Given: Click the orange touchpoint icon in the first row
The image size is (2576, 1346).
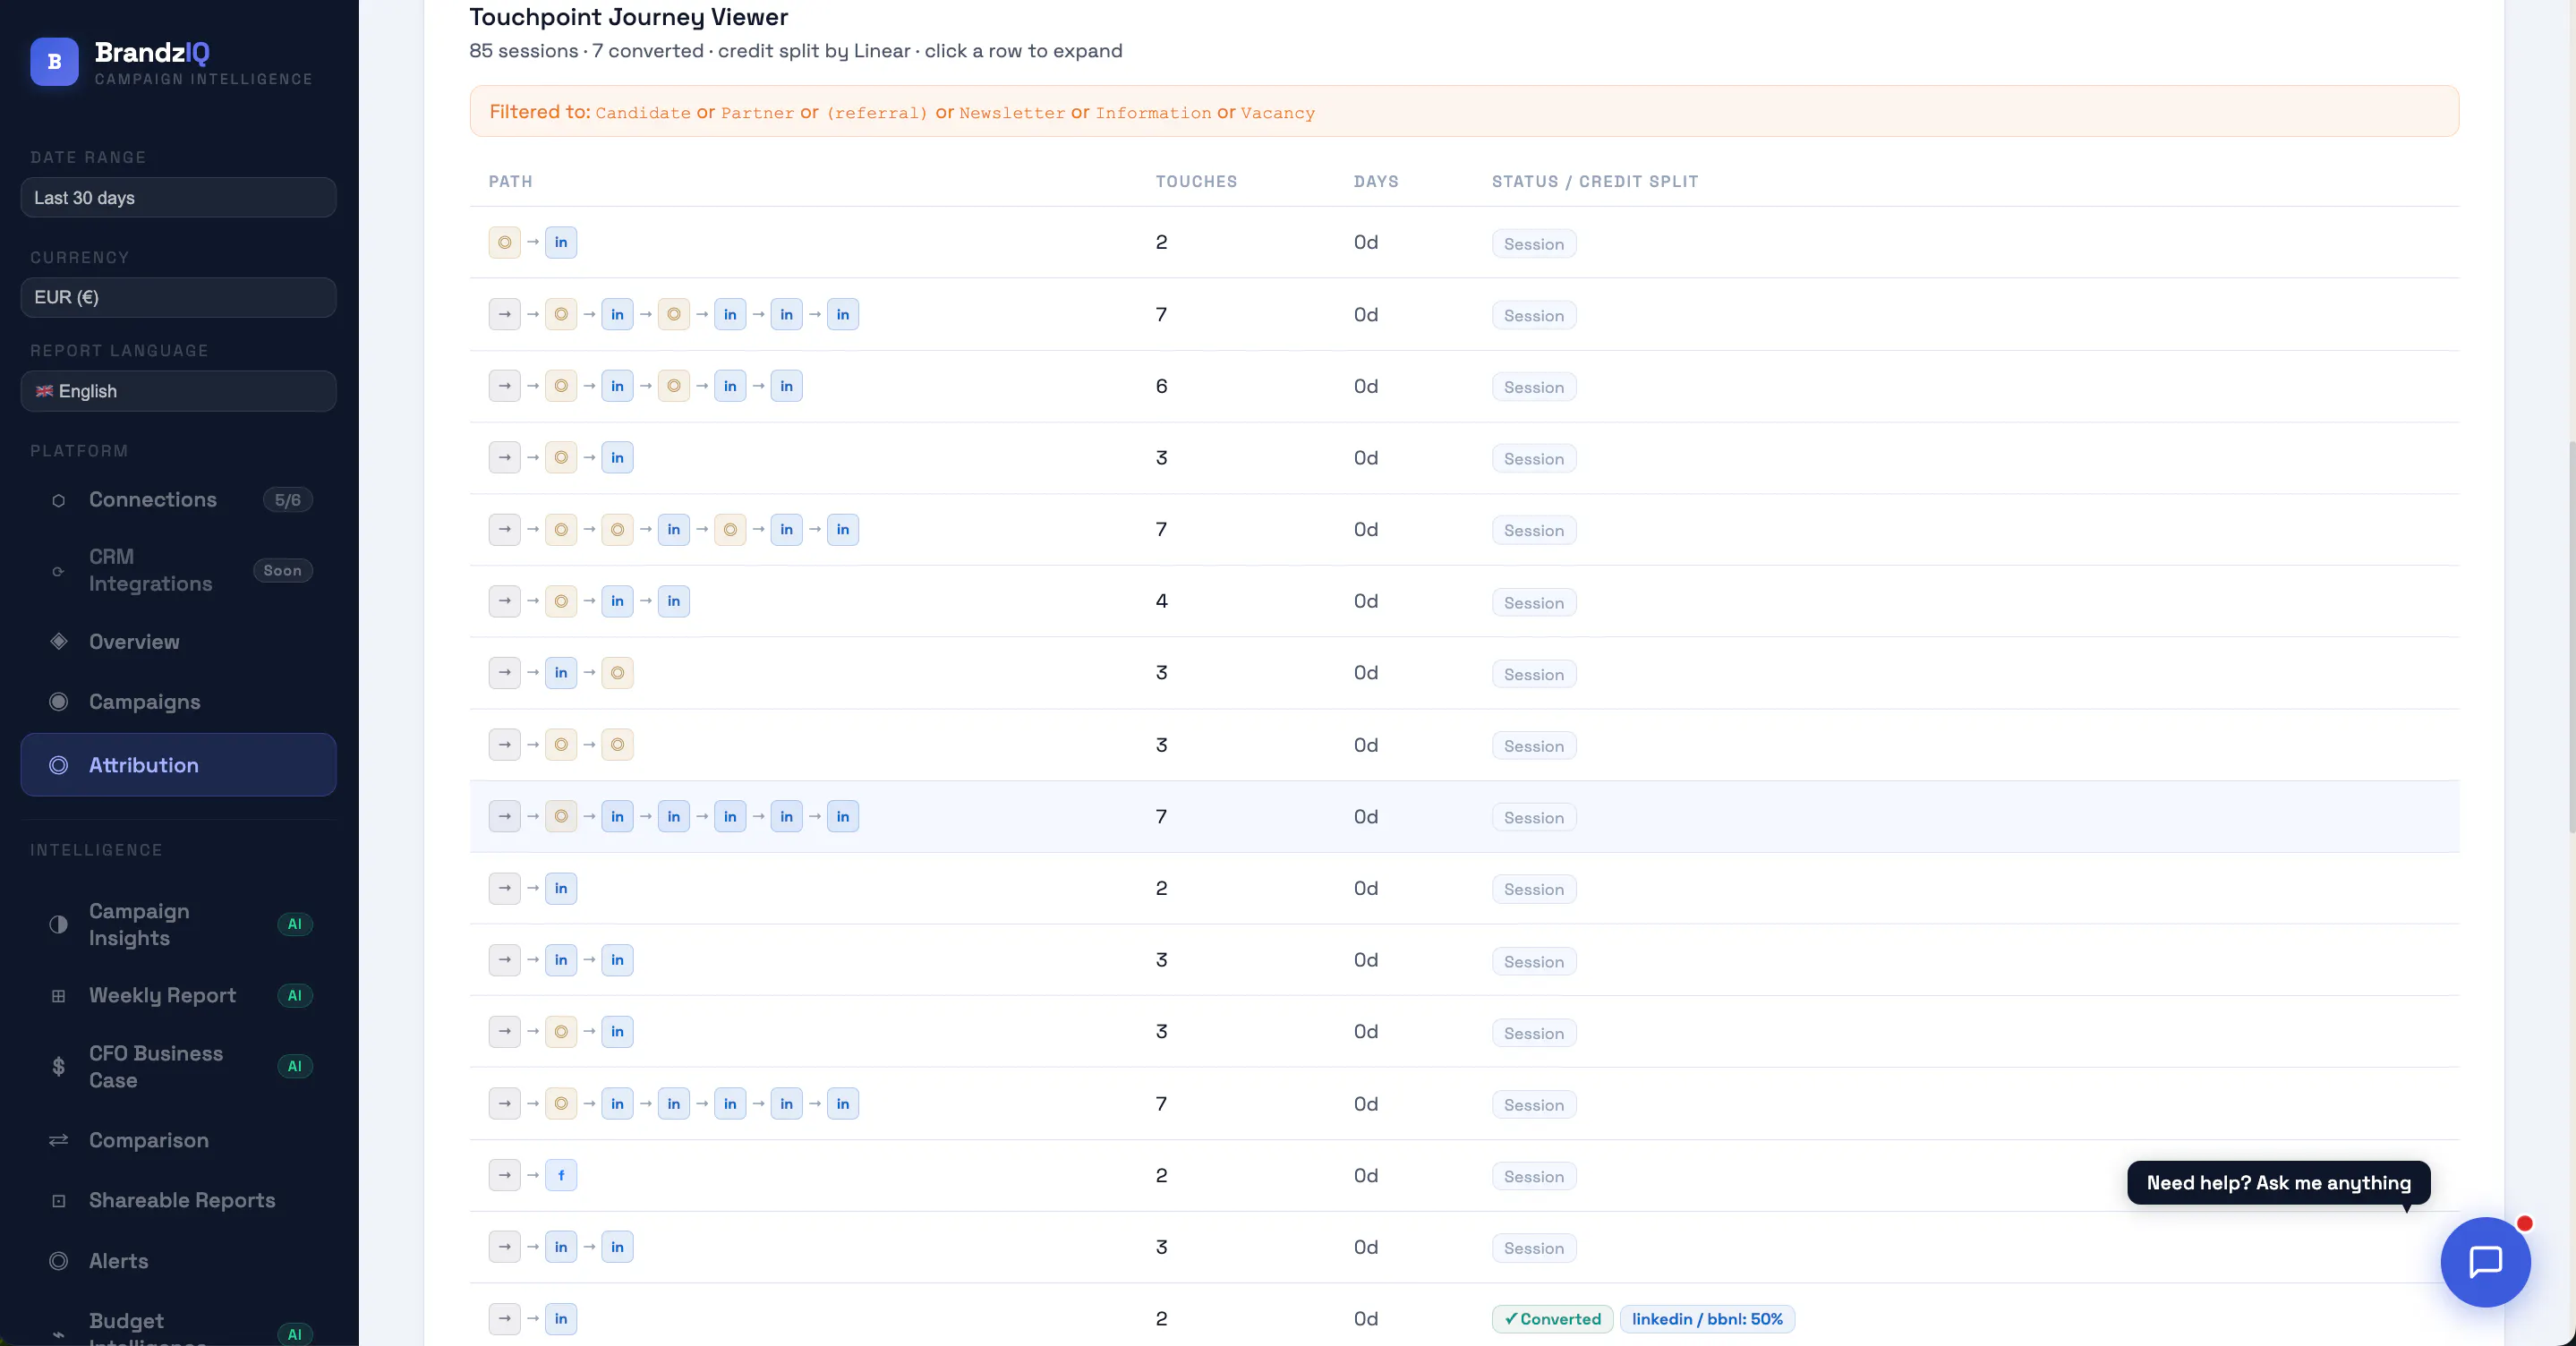Looking at the screenshot, I should pyautogui.click(x=504, y=242).
